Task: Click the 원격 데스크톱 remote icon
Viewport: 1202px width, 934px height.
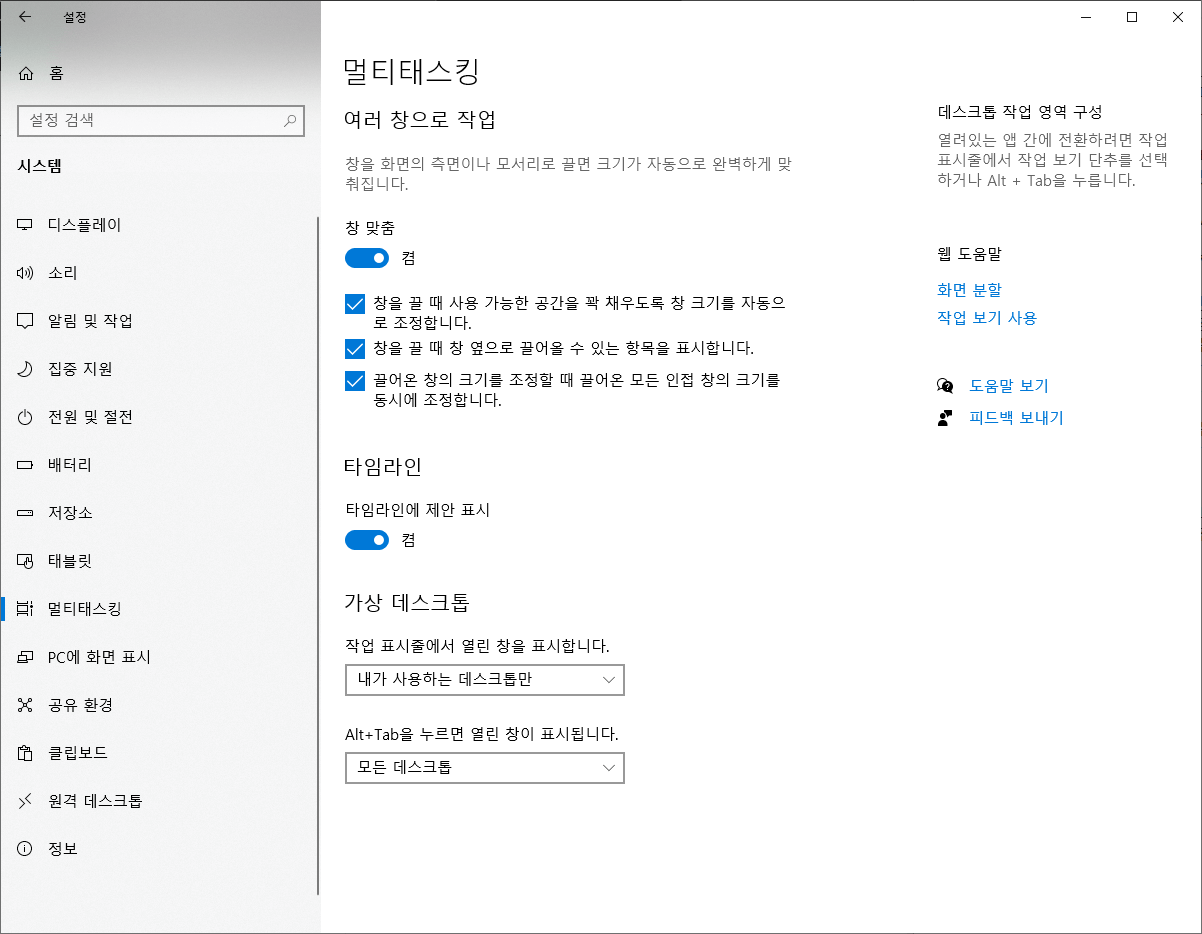Action: [26, 801]
